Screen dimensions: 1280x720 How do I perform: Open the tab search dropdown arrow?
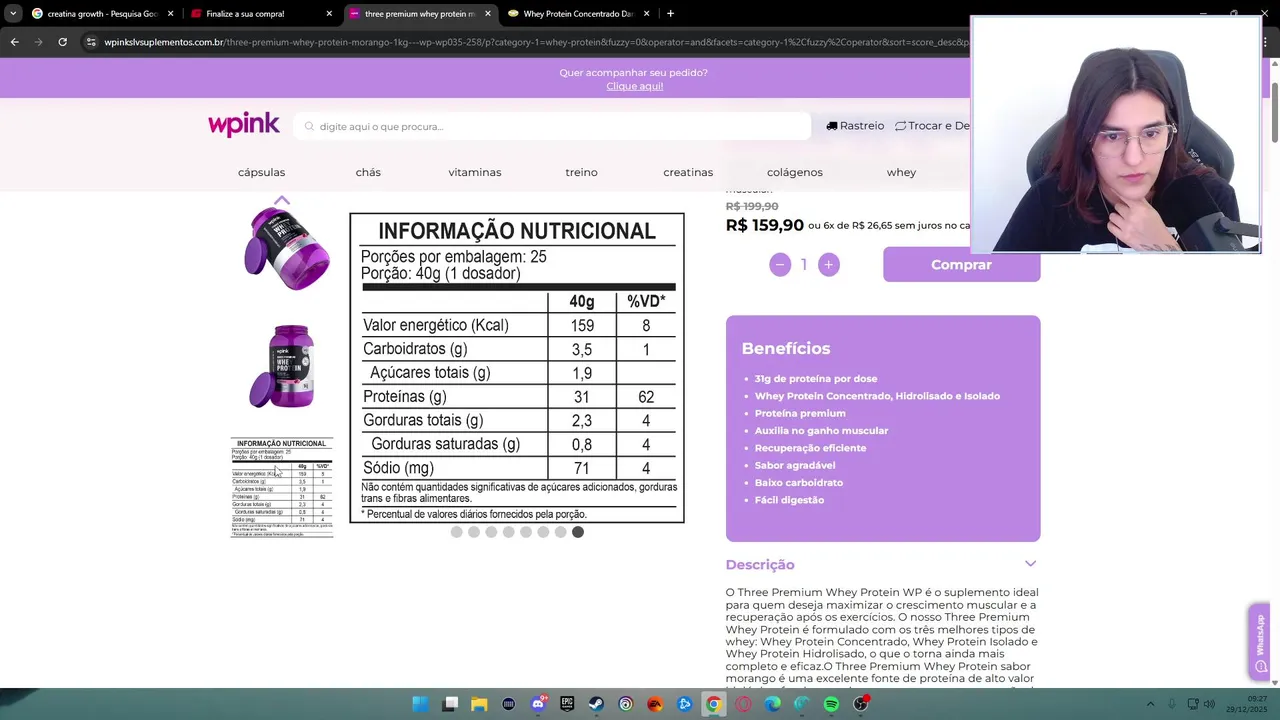(12, 14)
